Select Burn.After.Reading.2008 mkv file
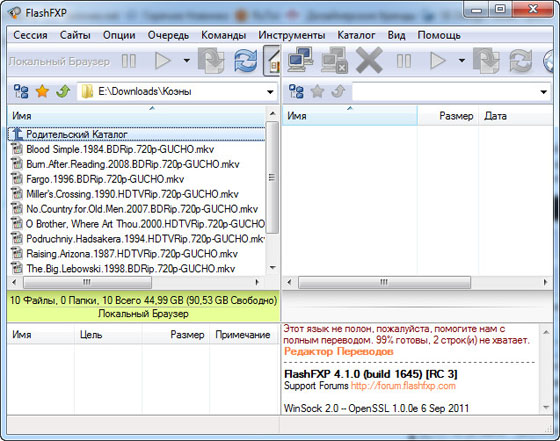The width and height of the screenshot is (560, 441). pyautogui.click(x=136, y=164)
